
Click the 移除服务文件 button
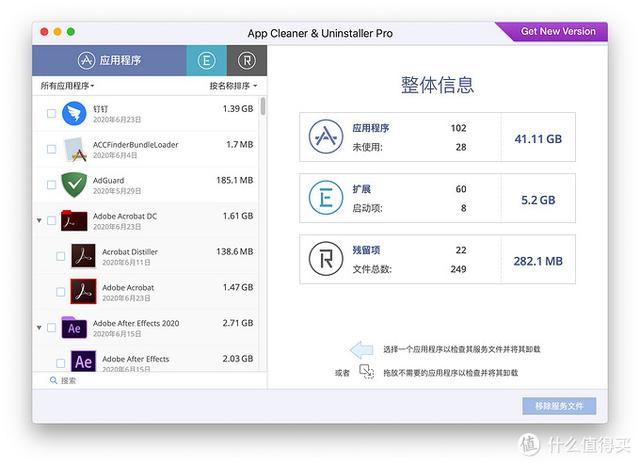[559, 406]
